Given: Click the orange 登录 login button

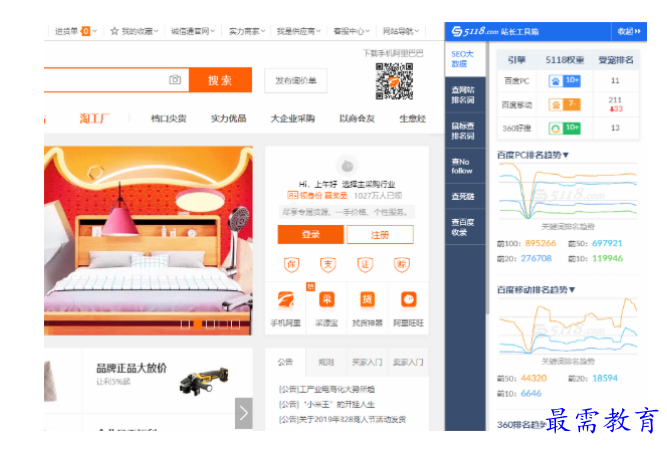Looking at the screenshot, I should [x=311, y=234].
